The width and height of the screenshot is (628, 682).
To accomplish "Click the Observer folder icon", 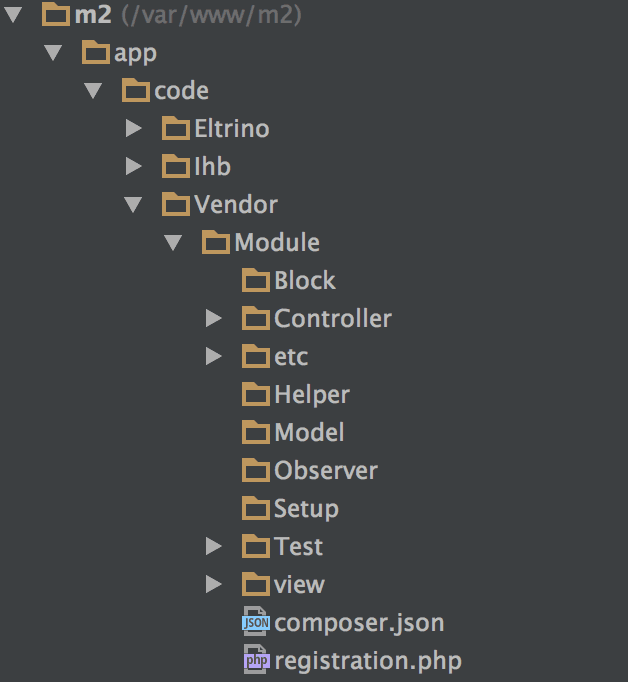I will [x=256, y=471].
